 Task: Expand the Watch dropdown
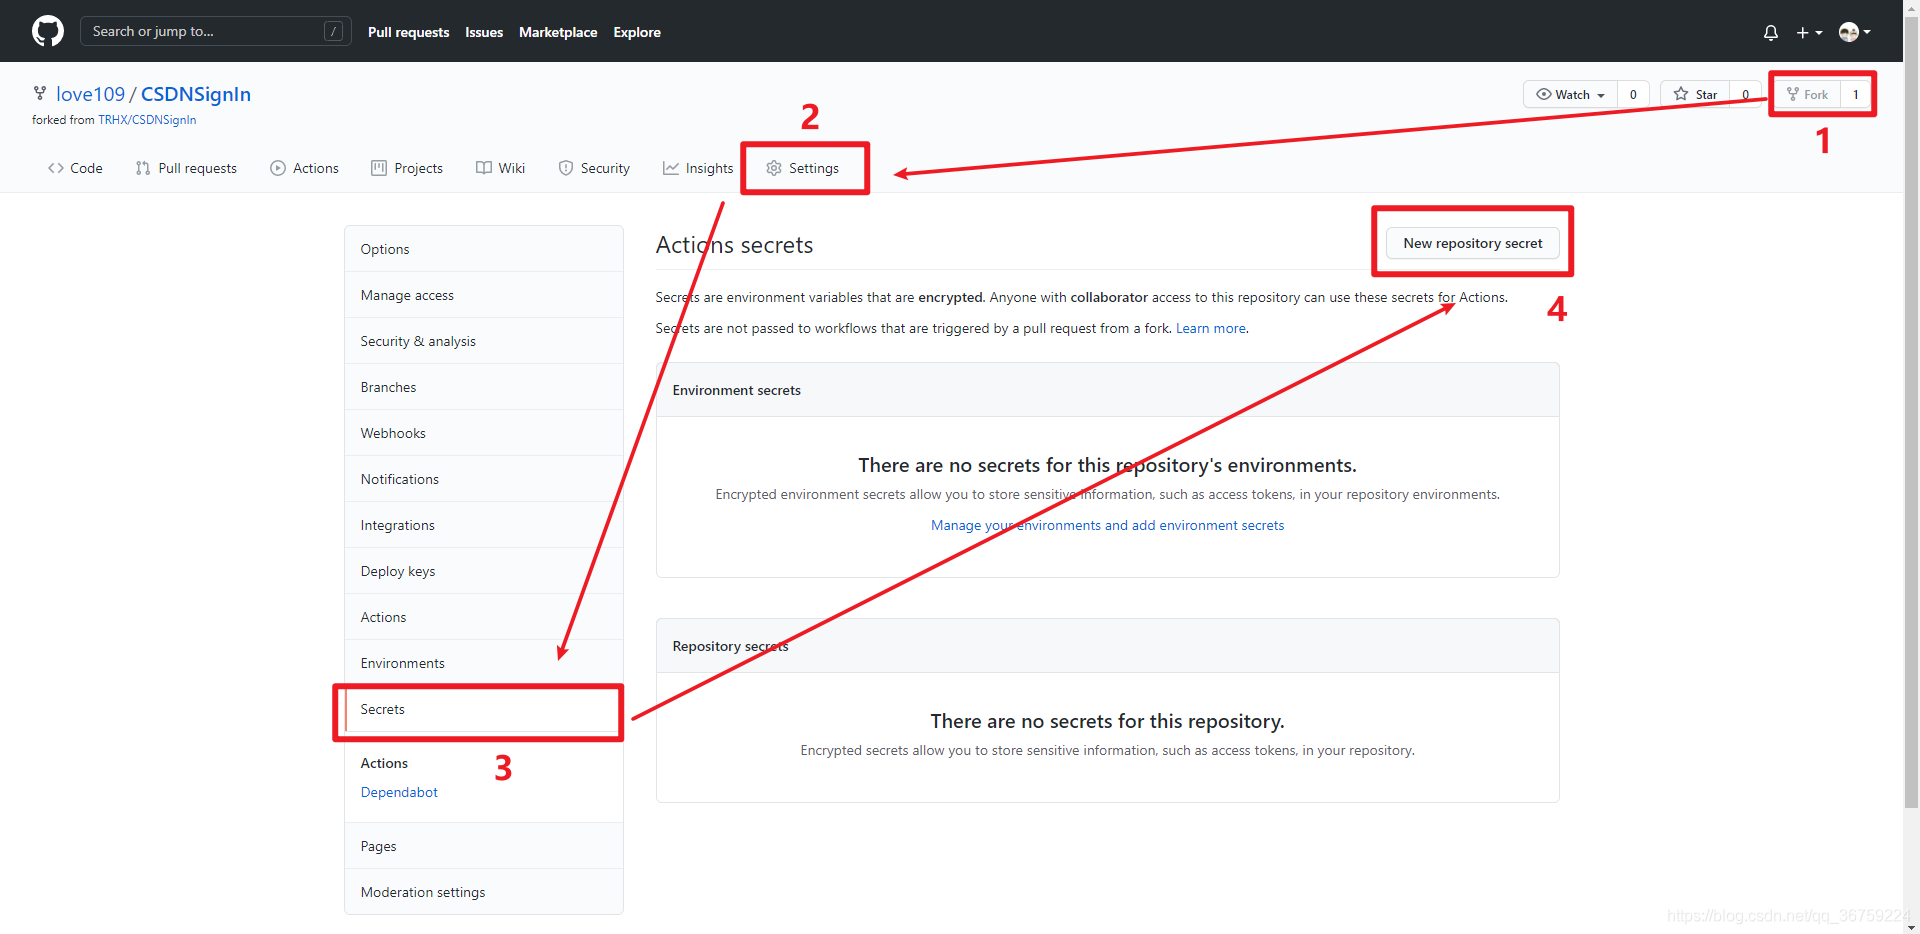click(1570, 94)
